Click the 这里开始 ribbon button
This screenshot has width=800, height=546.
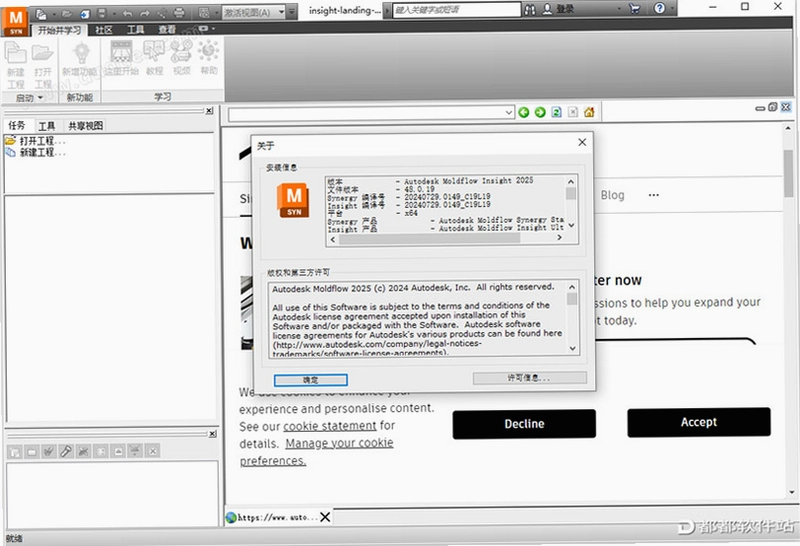click(121, 59)
